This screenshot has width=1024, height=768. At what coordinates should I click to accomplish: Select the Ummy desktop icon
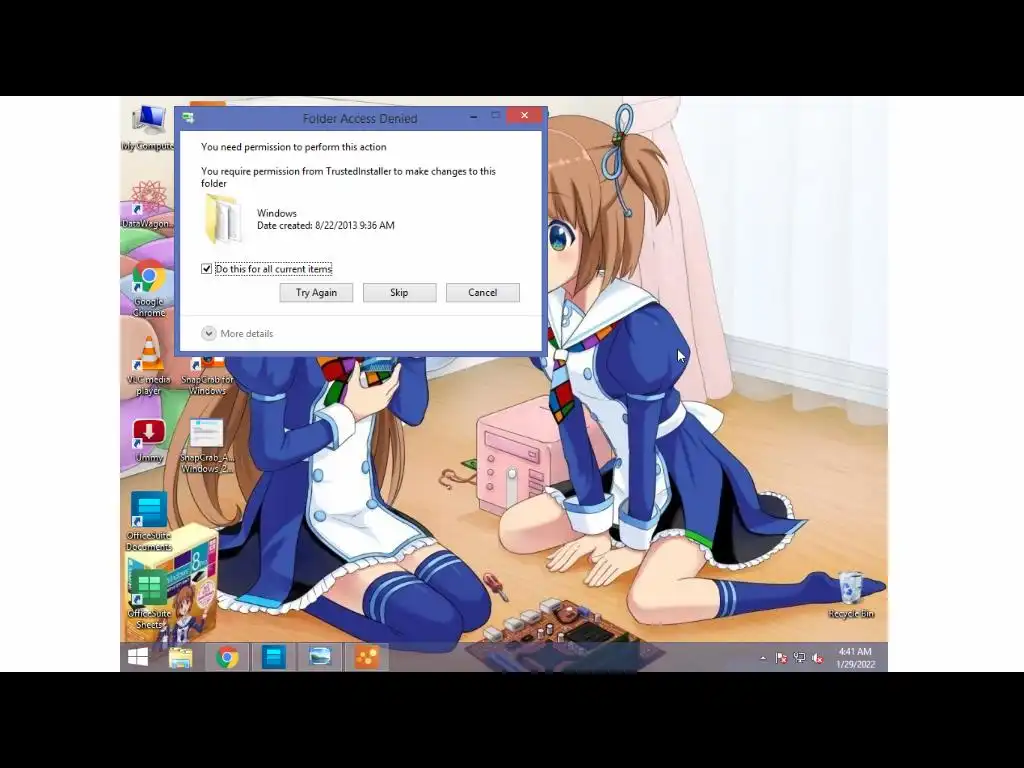149,440
